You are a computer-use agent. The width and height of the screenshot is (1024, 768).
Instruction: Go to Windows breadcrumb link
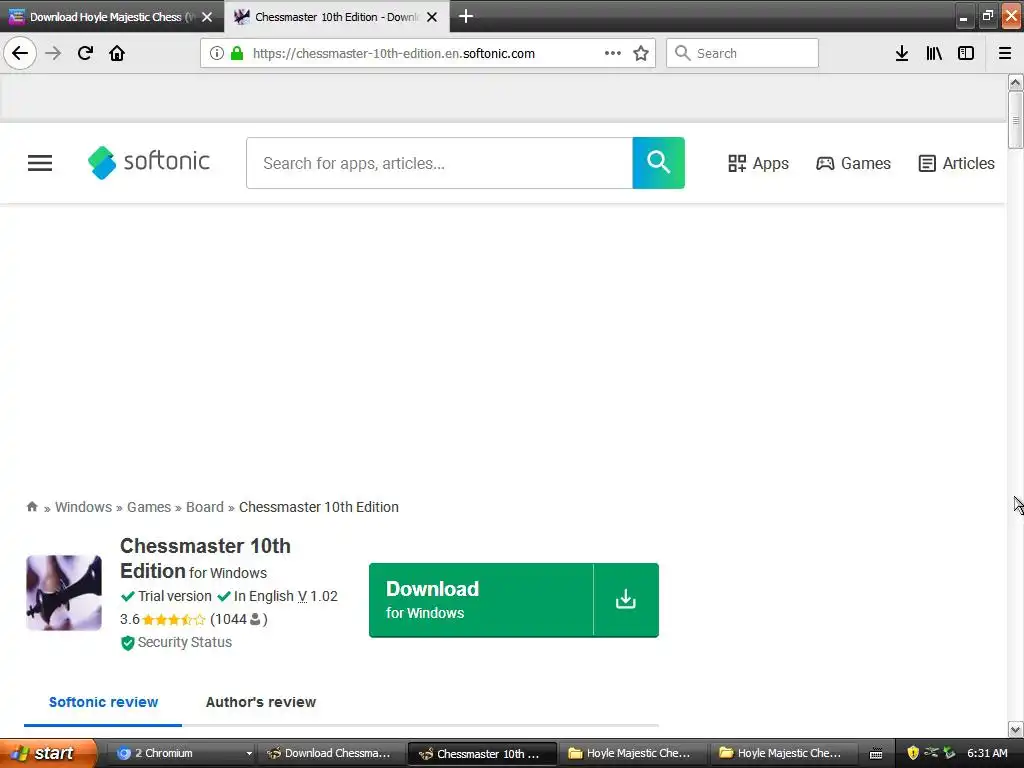click(x=84, y=507)
